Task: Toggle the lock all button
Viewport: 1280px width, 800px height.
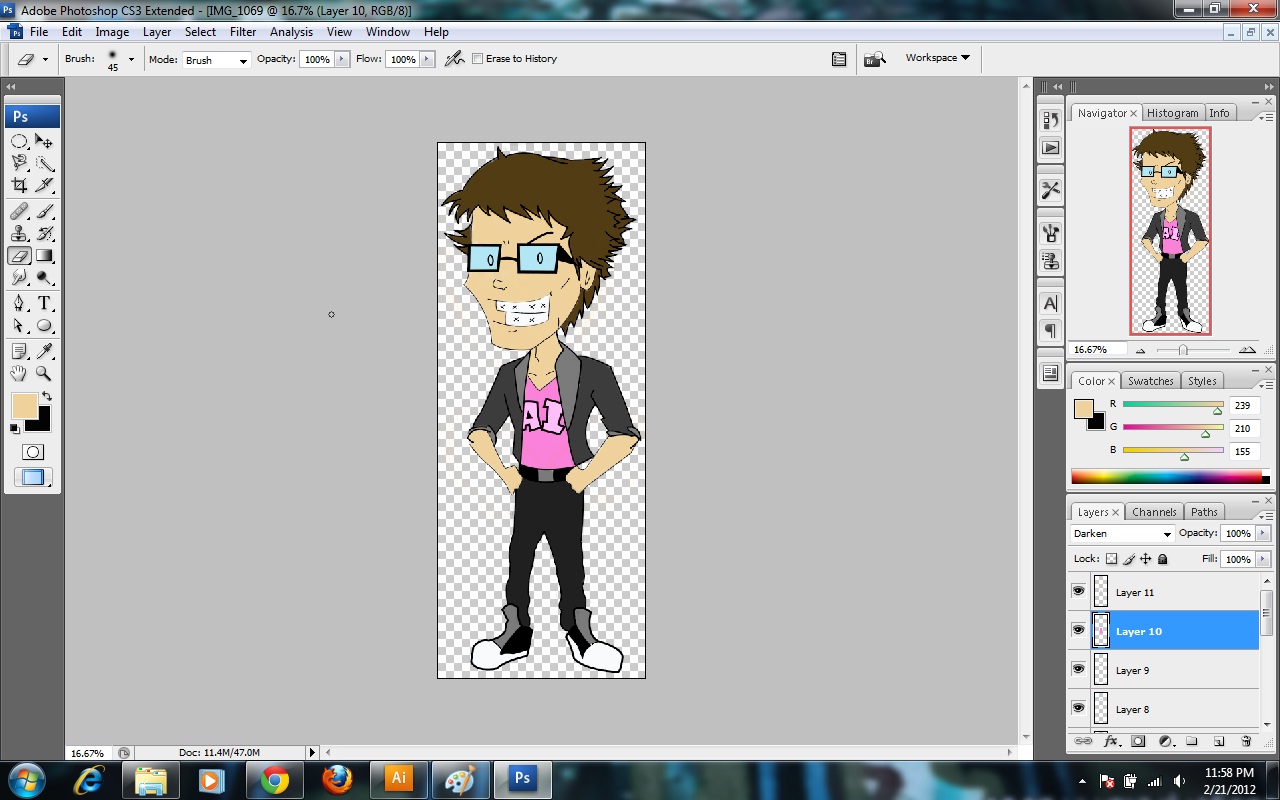Action: tap(1163, 559)
